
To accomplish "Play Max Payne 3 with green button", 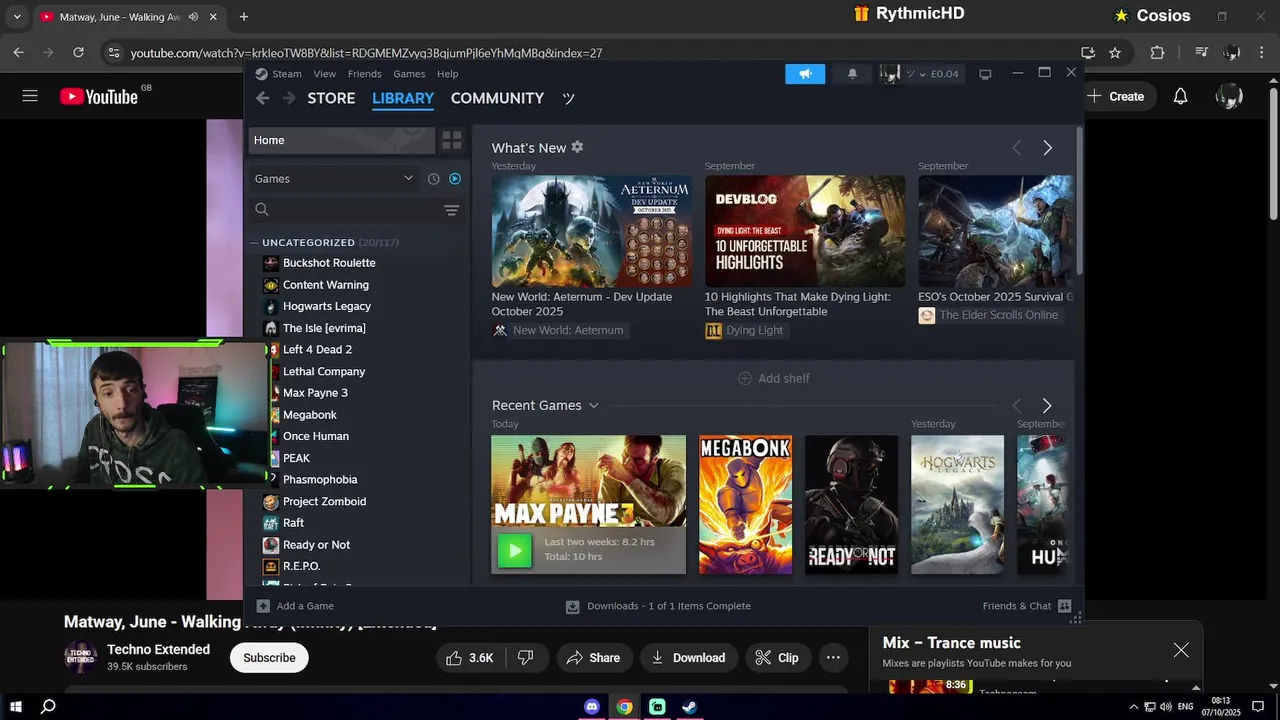I will (x=515, y=550).
